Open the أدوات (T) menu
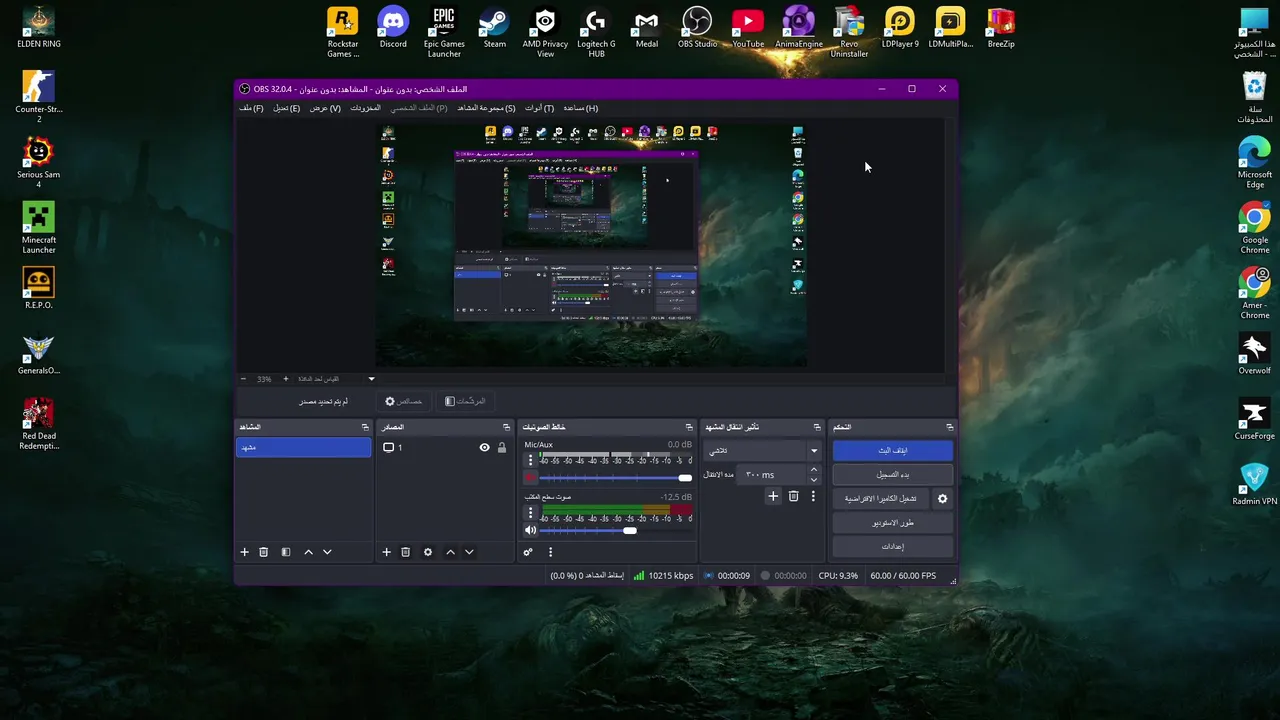 tap(540, 108)
